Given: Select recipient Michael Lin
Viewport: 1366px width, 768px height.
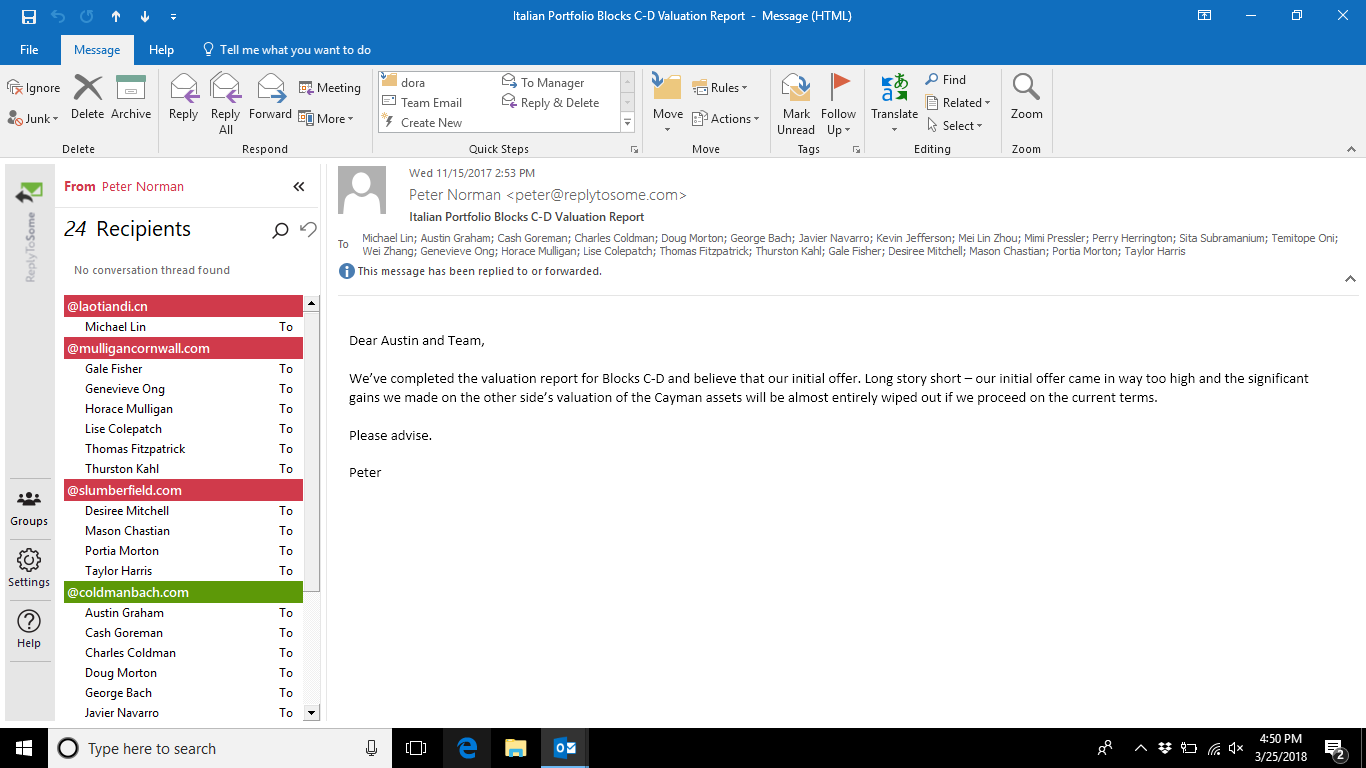Looking at the screenshot, I should [x=115, y=327].
